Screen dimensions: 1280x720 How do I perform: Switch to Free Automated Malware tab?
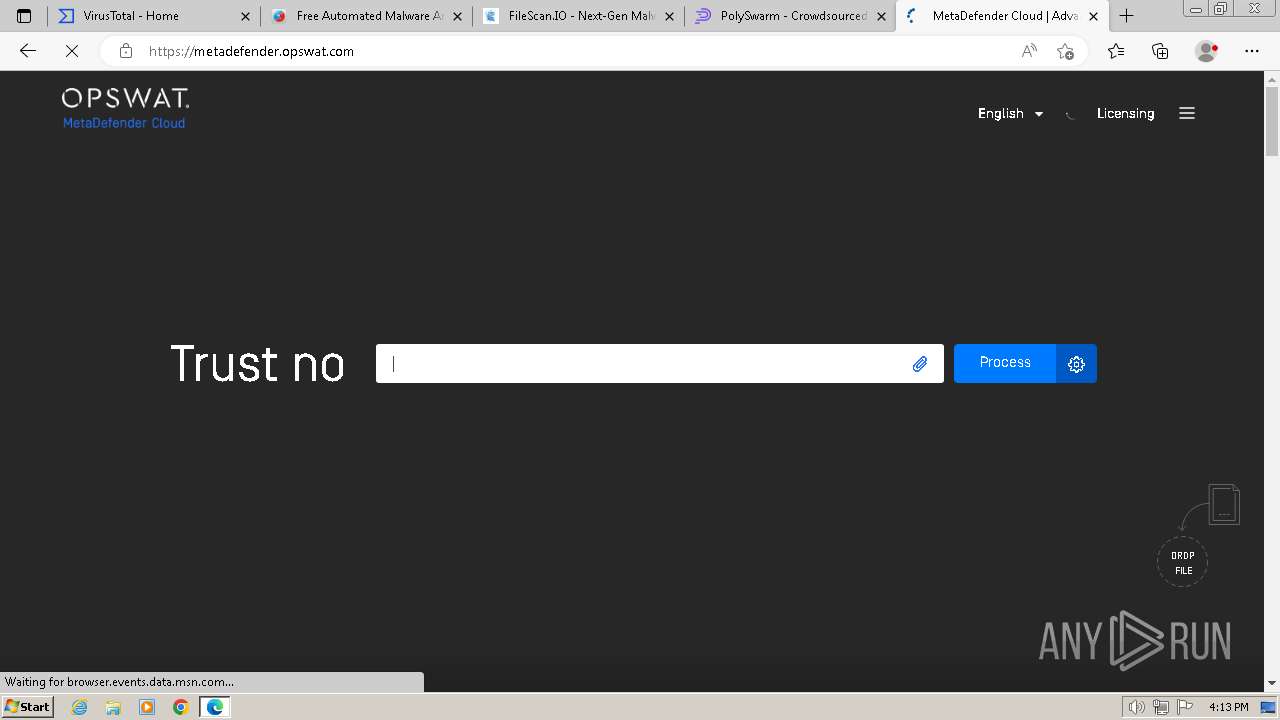pyautogui.click(x=366, y=16)
